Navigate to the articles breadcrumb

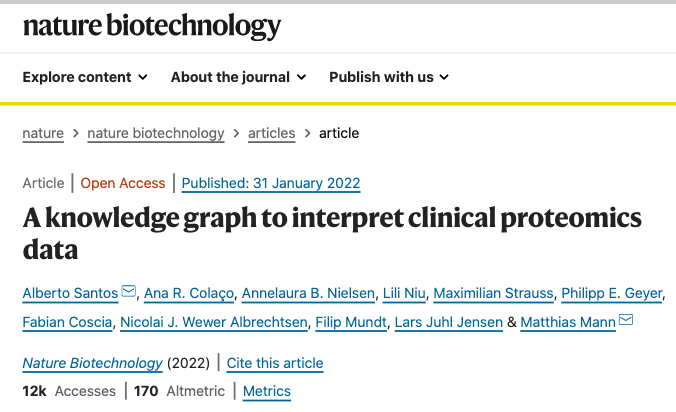coord(271,133)
